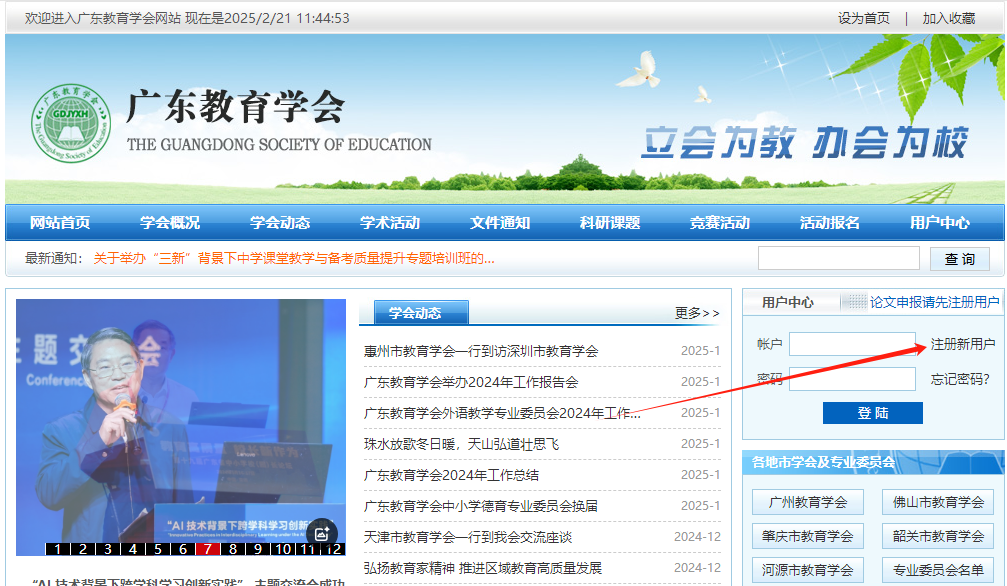
Task: Switch slideshow to slide 3
Action: click(108, 549)
